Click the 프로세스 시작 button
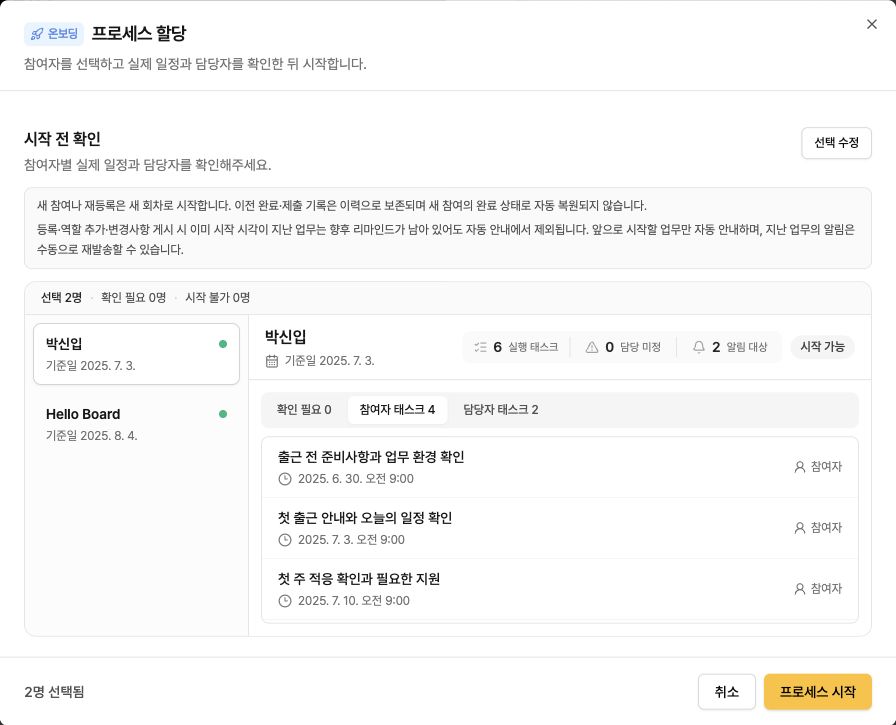896x725 pixels. coord(818,692)
